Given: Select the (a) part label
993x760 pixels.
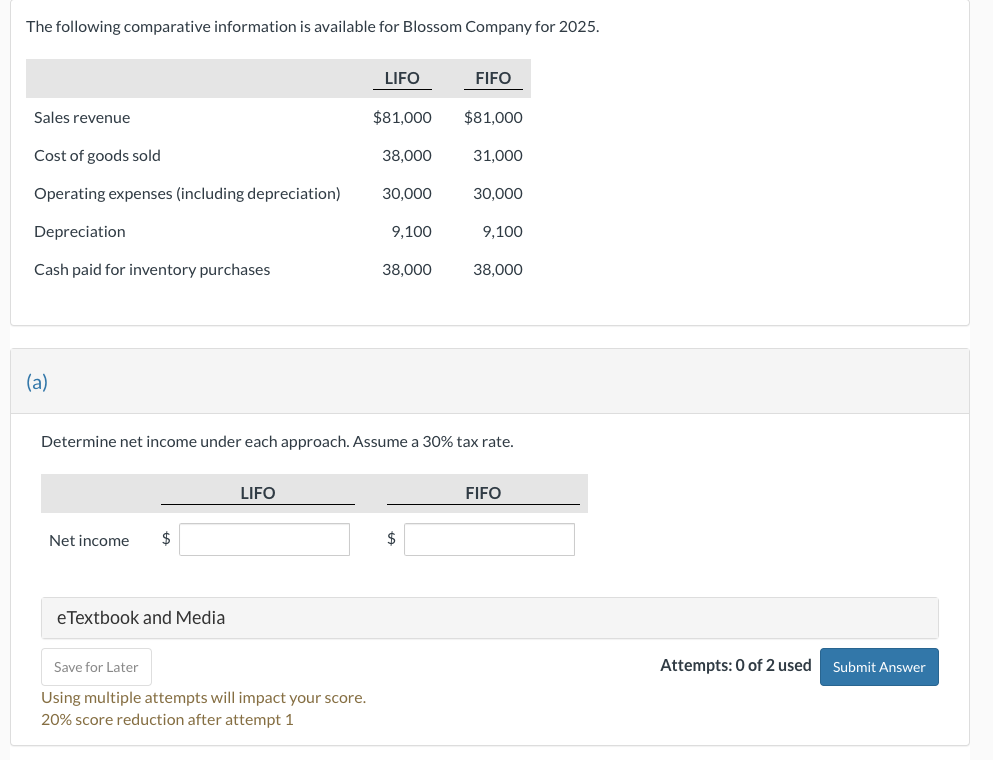Looking at the screenshot, I should coord(37,382).
